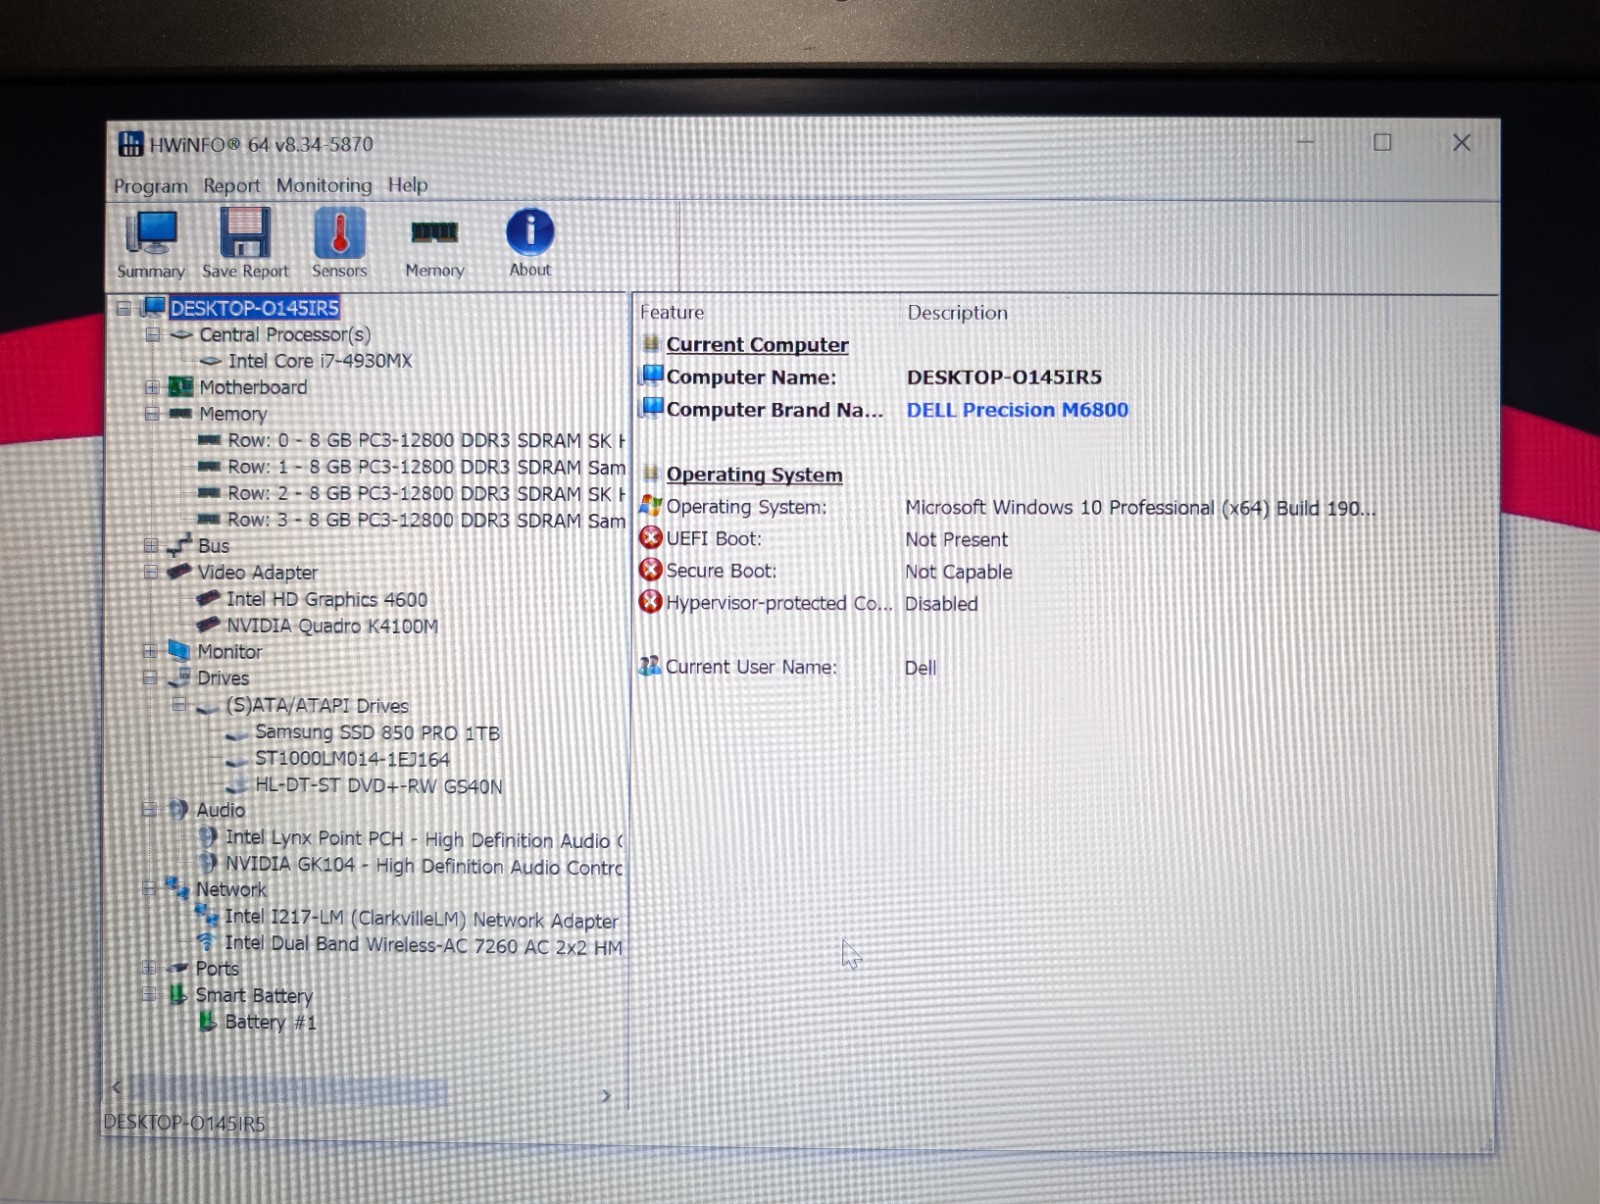
Task: Collapse the Video Adapter node
Action: coord(151,571)
